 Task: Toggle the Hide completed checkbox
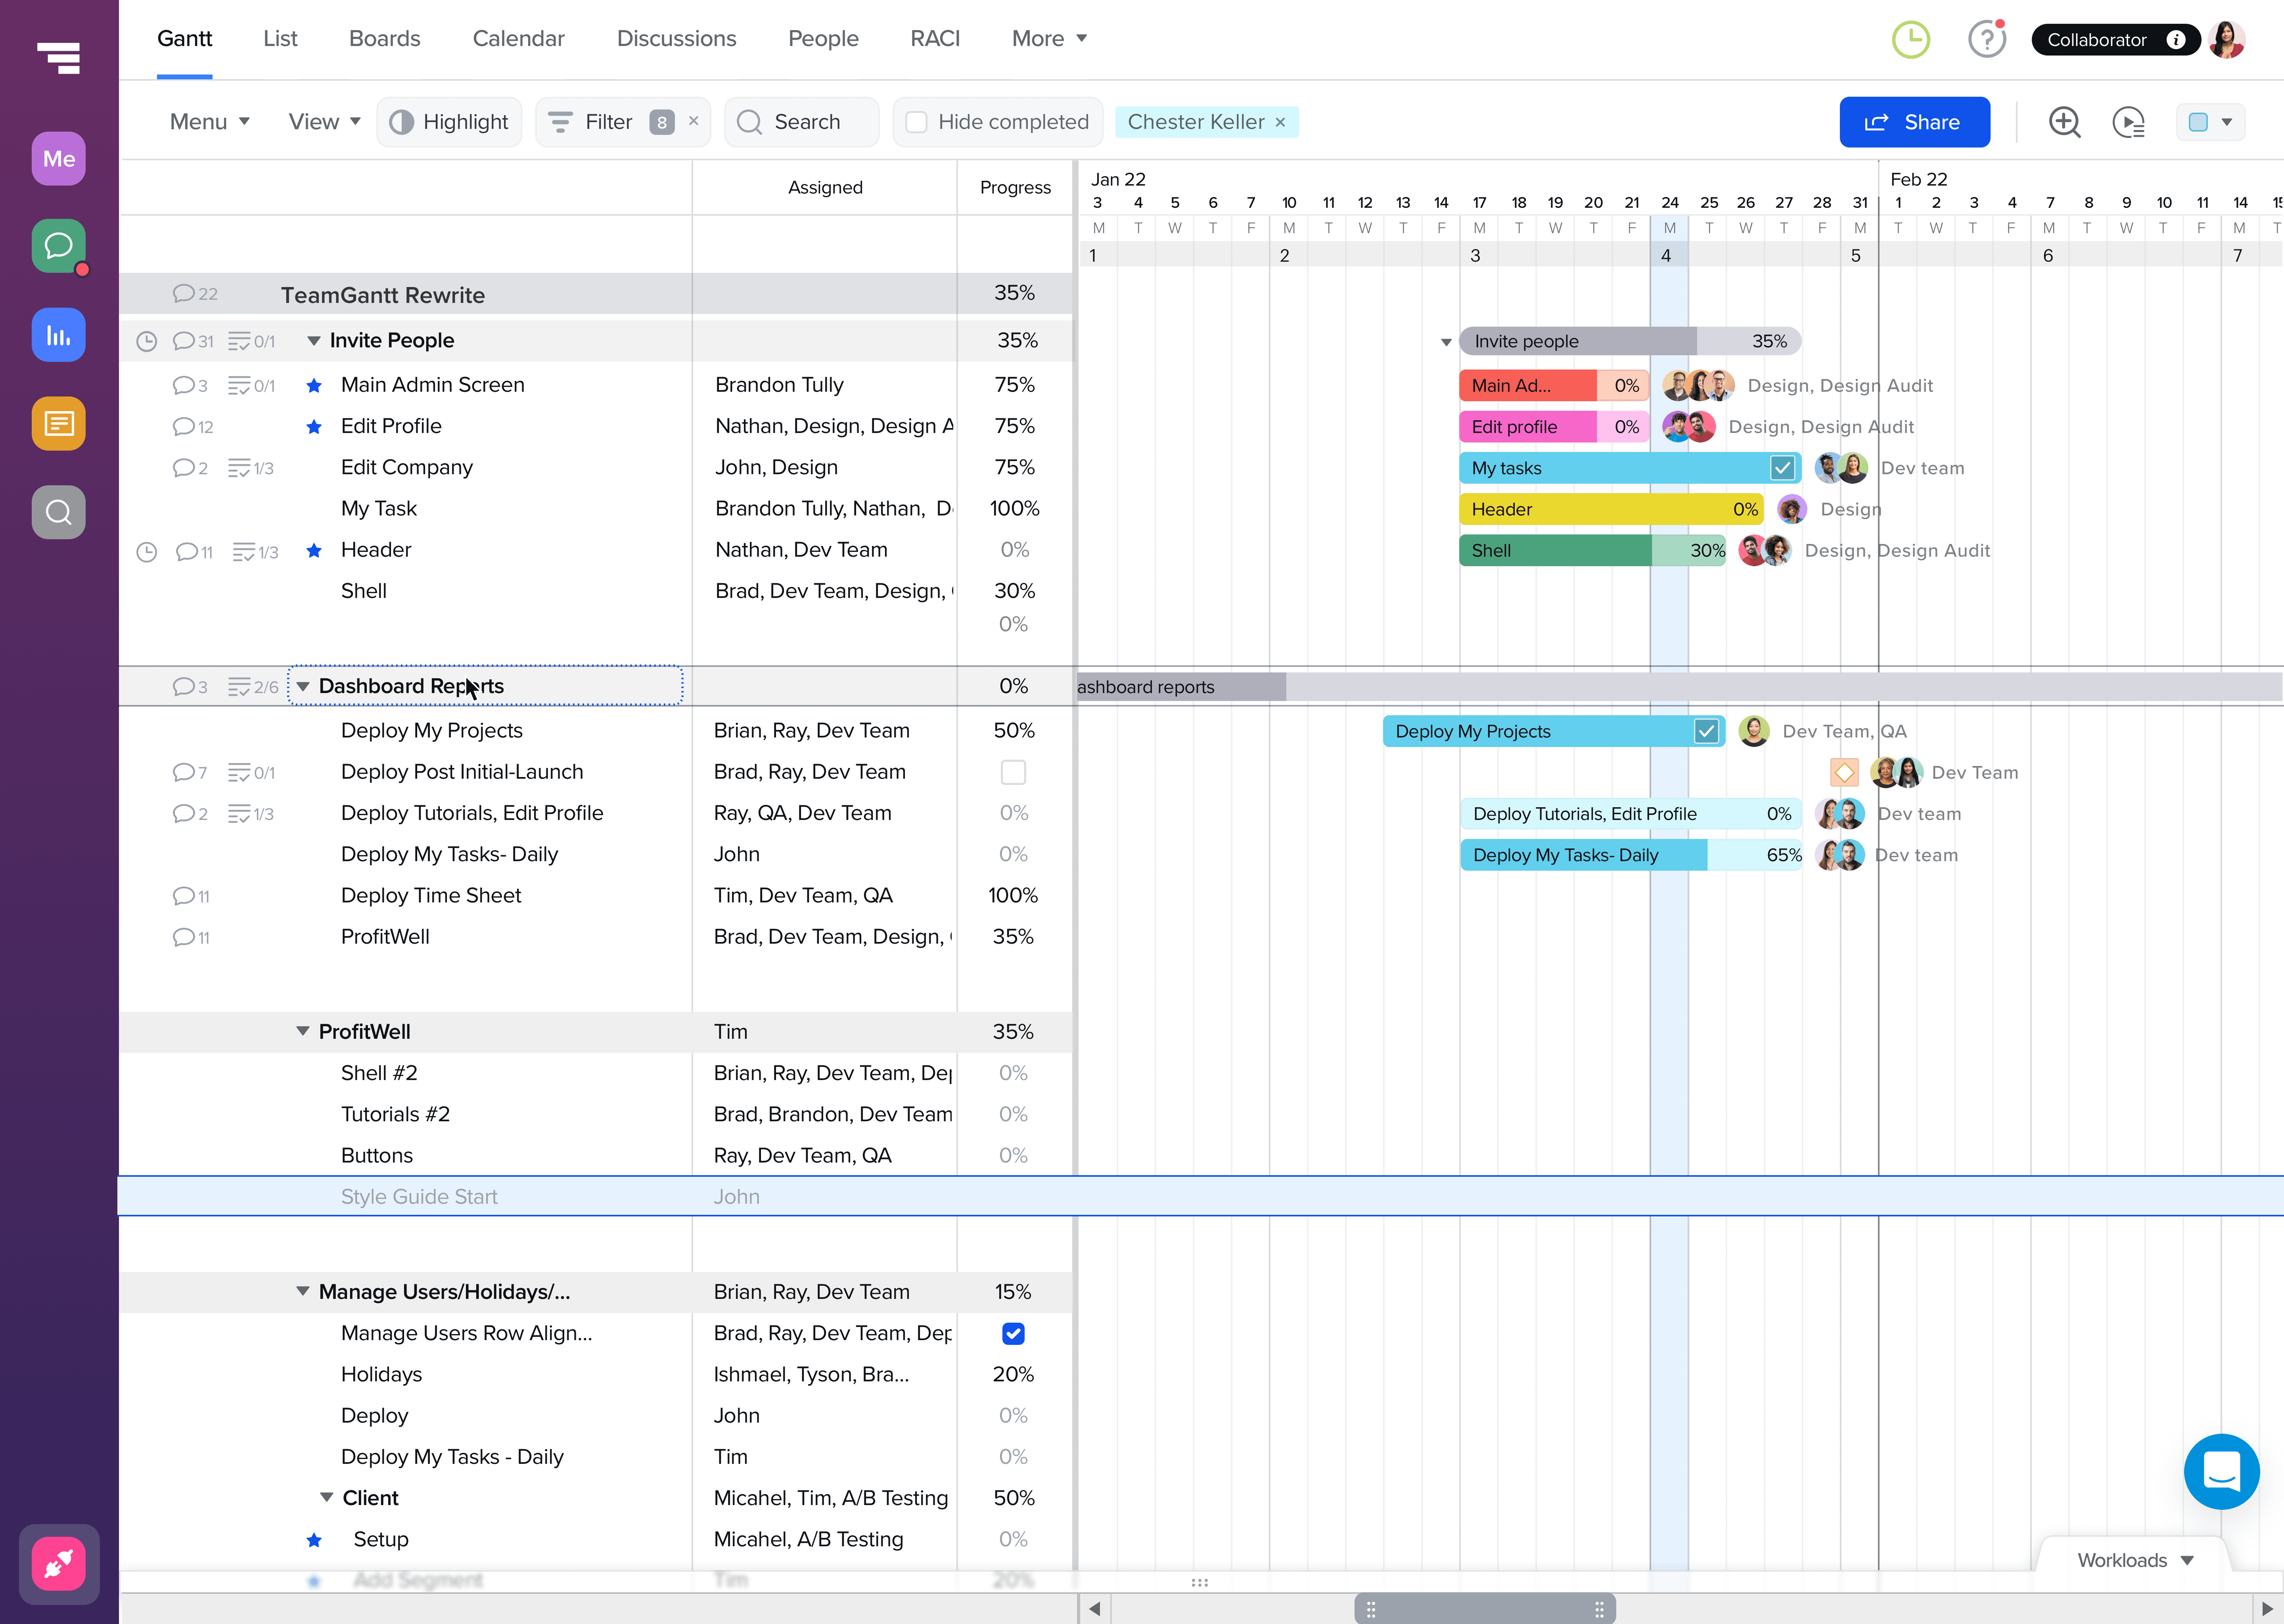[x=916, y=122]
